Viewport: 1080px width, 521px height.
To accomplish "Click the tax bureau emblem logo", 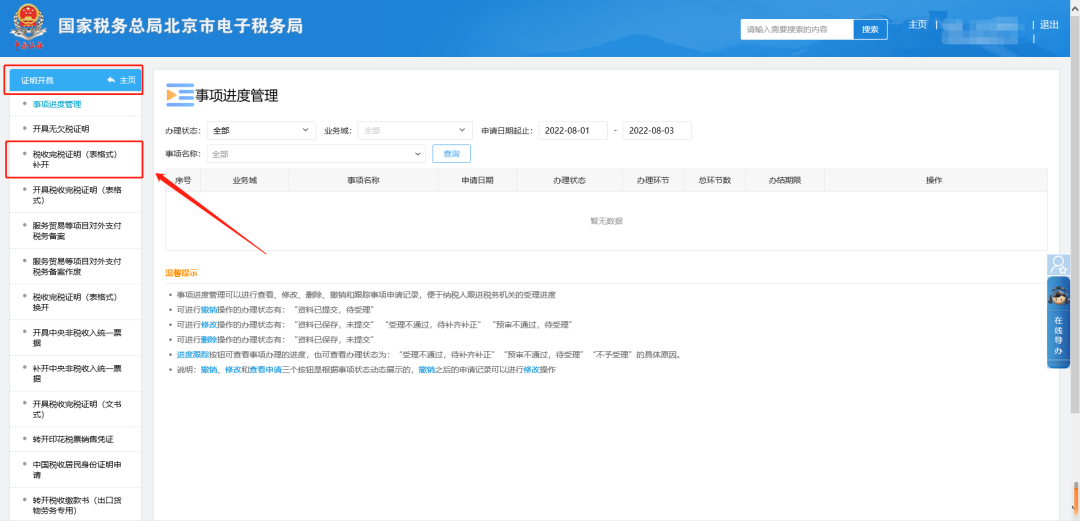I will pyautogui.click(x=27, y=27).
